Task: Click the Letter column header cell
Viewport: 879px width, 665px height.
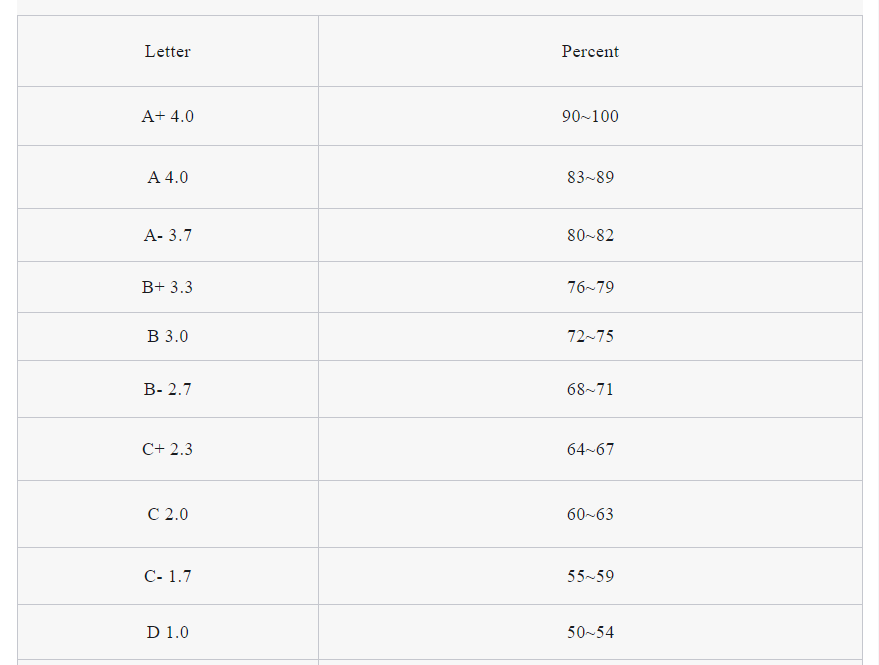Action: pyautogui.click(x=168, y=51)
